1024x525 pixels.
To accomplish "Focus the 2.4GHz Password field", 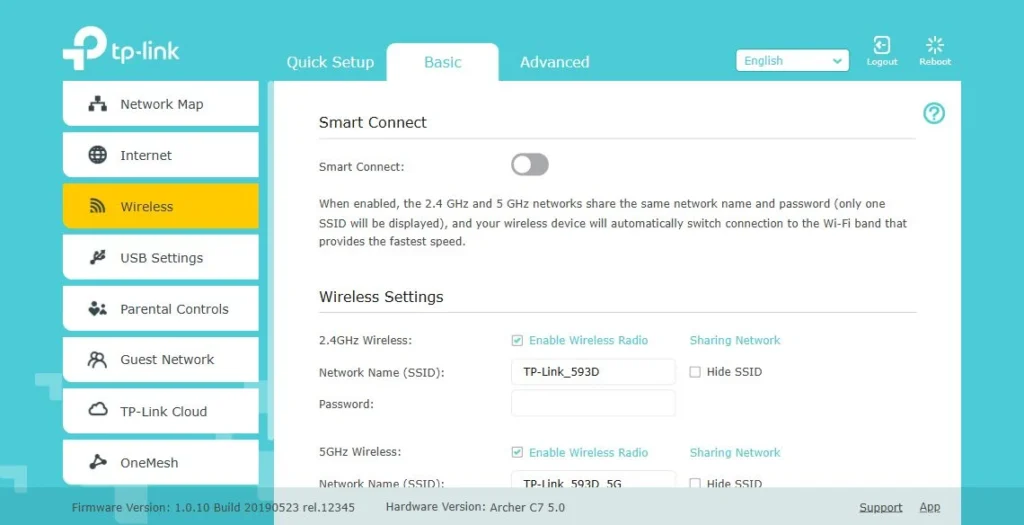I will point(593,404).
